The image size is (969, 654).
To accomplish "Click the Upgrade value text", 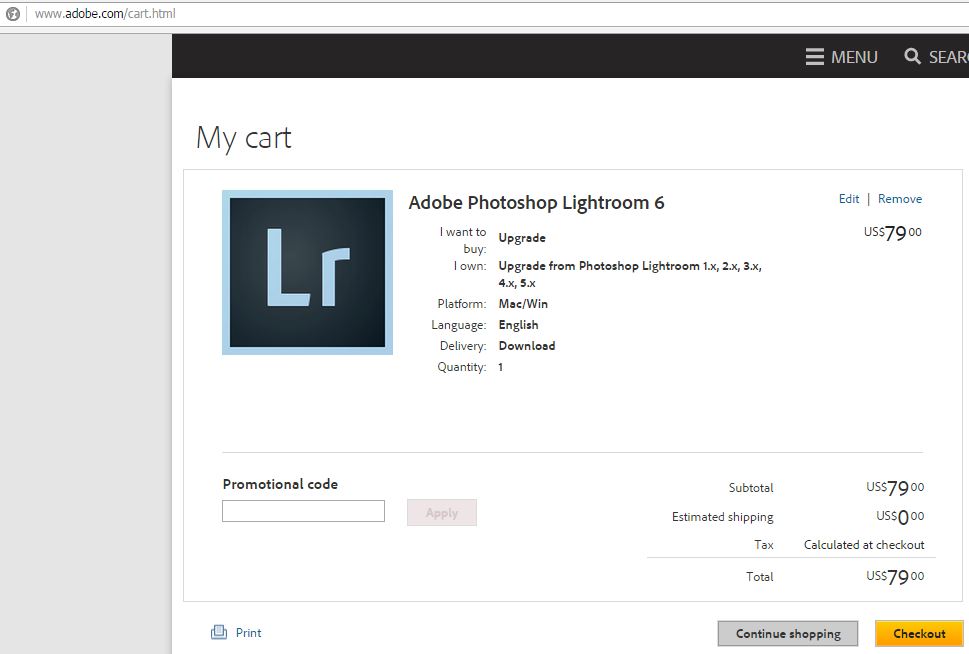I will pos(522,238).
